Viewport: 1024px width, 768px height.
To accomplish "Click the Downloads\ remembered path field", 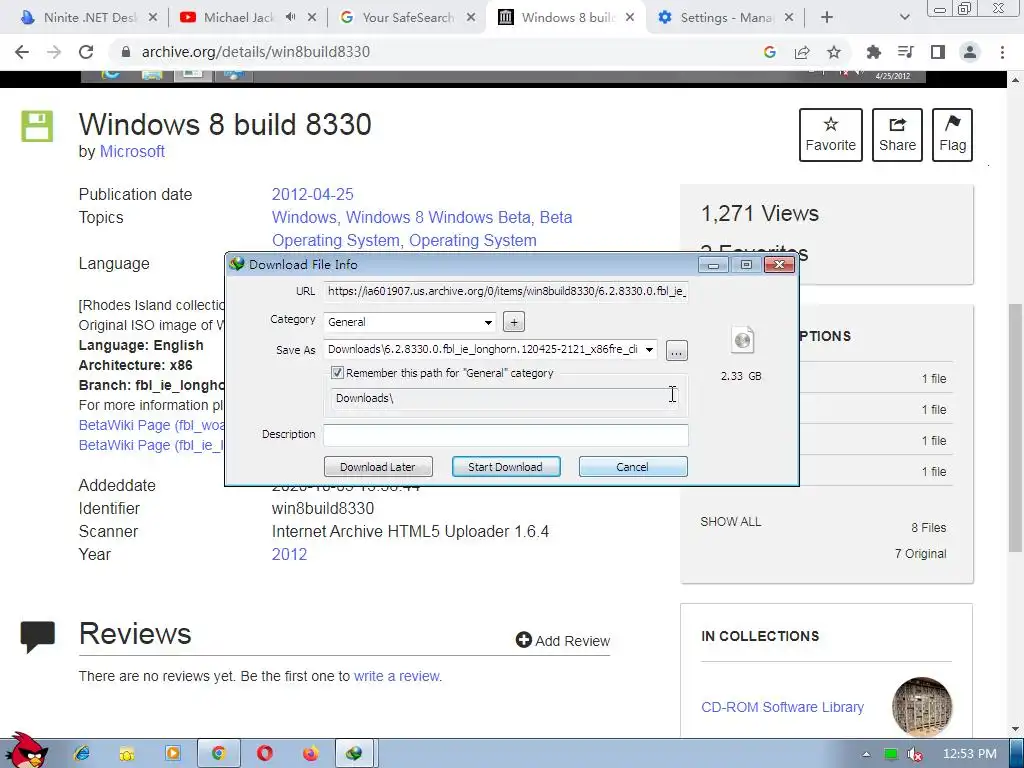I will (504, 398).
